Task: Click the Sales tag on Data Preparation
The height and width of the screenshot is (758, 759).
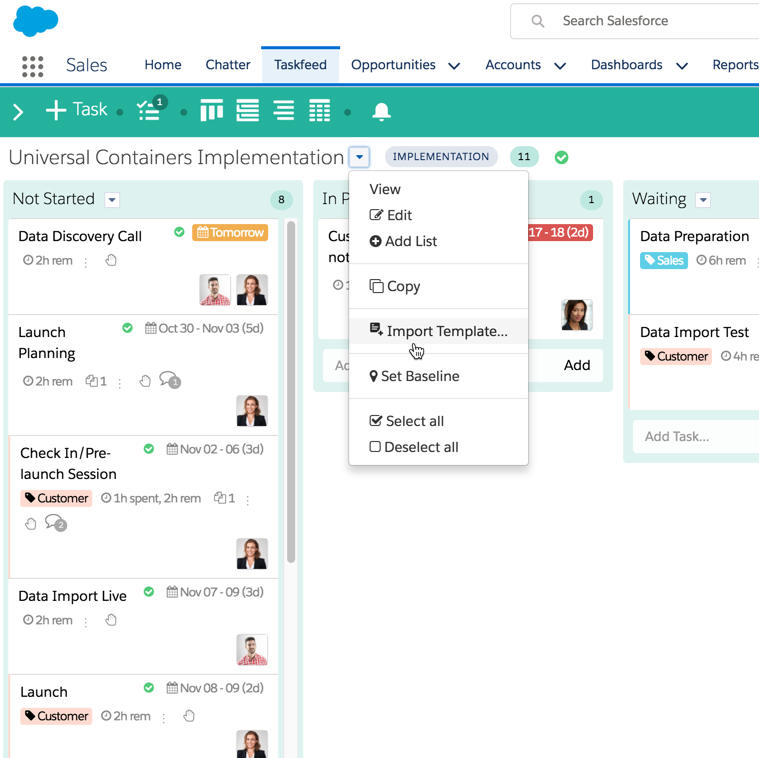Action: click(664, 260)
